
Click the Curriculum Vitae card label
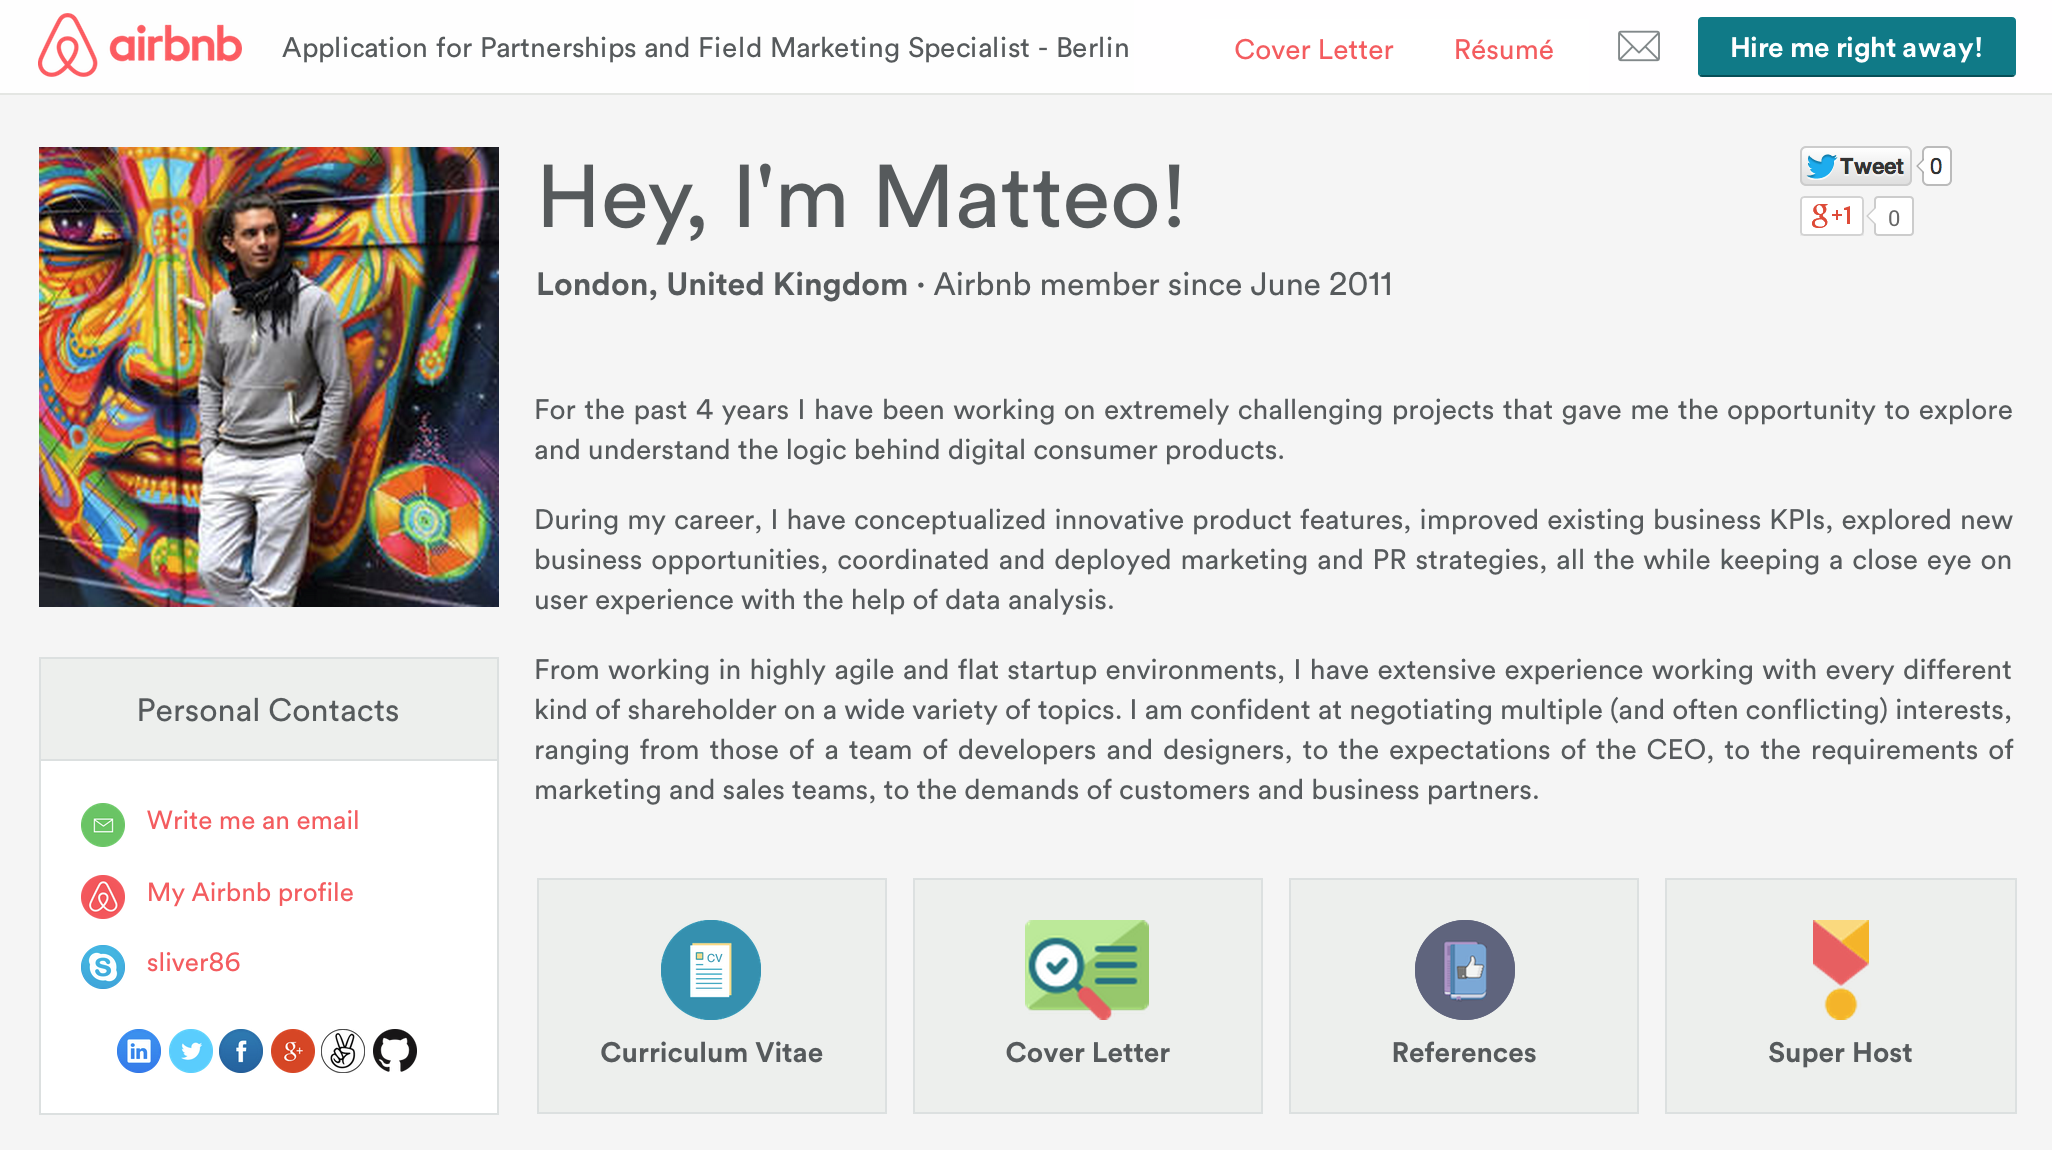click(711, 1052)
